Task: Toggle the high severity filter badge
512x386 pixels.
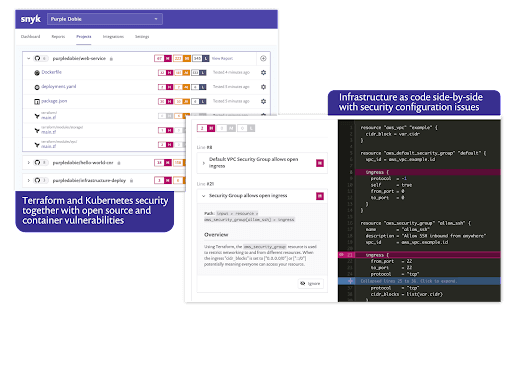Action: 206,128
